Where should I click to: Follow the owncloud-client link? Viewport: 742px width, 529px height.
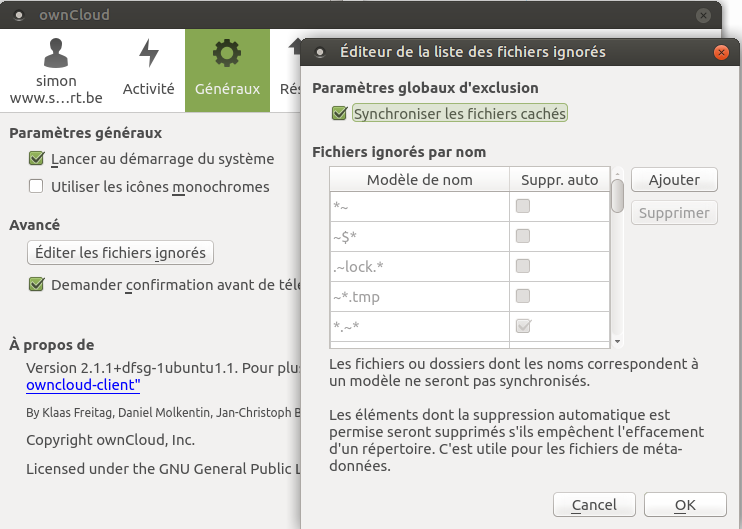(83, 385)
